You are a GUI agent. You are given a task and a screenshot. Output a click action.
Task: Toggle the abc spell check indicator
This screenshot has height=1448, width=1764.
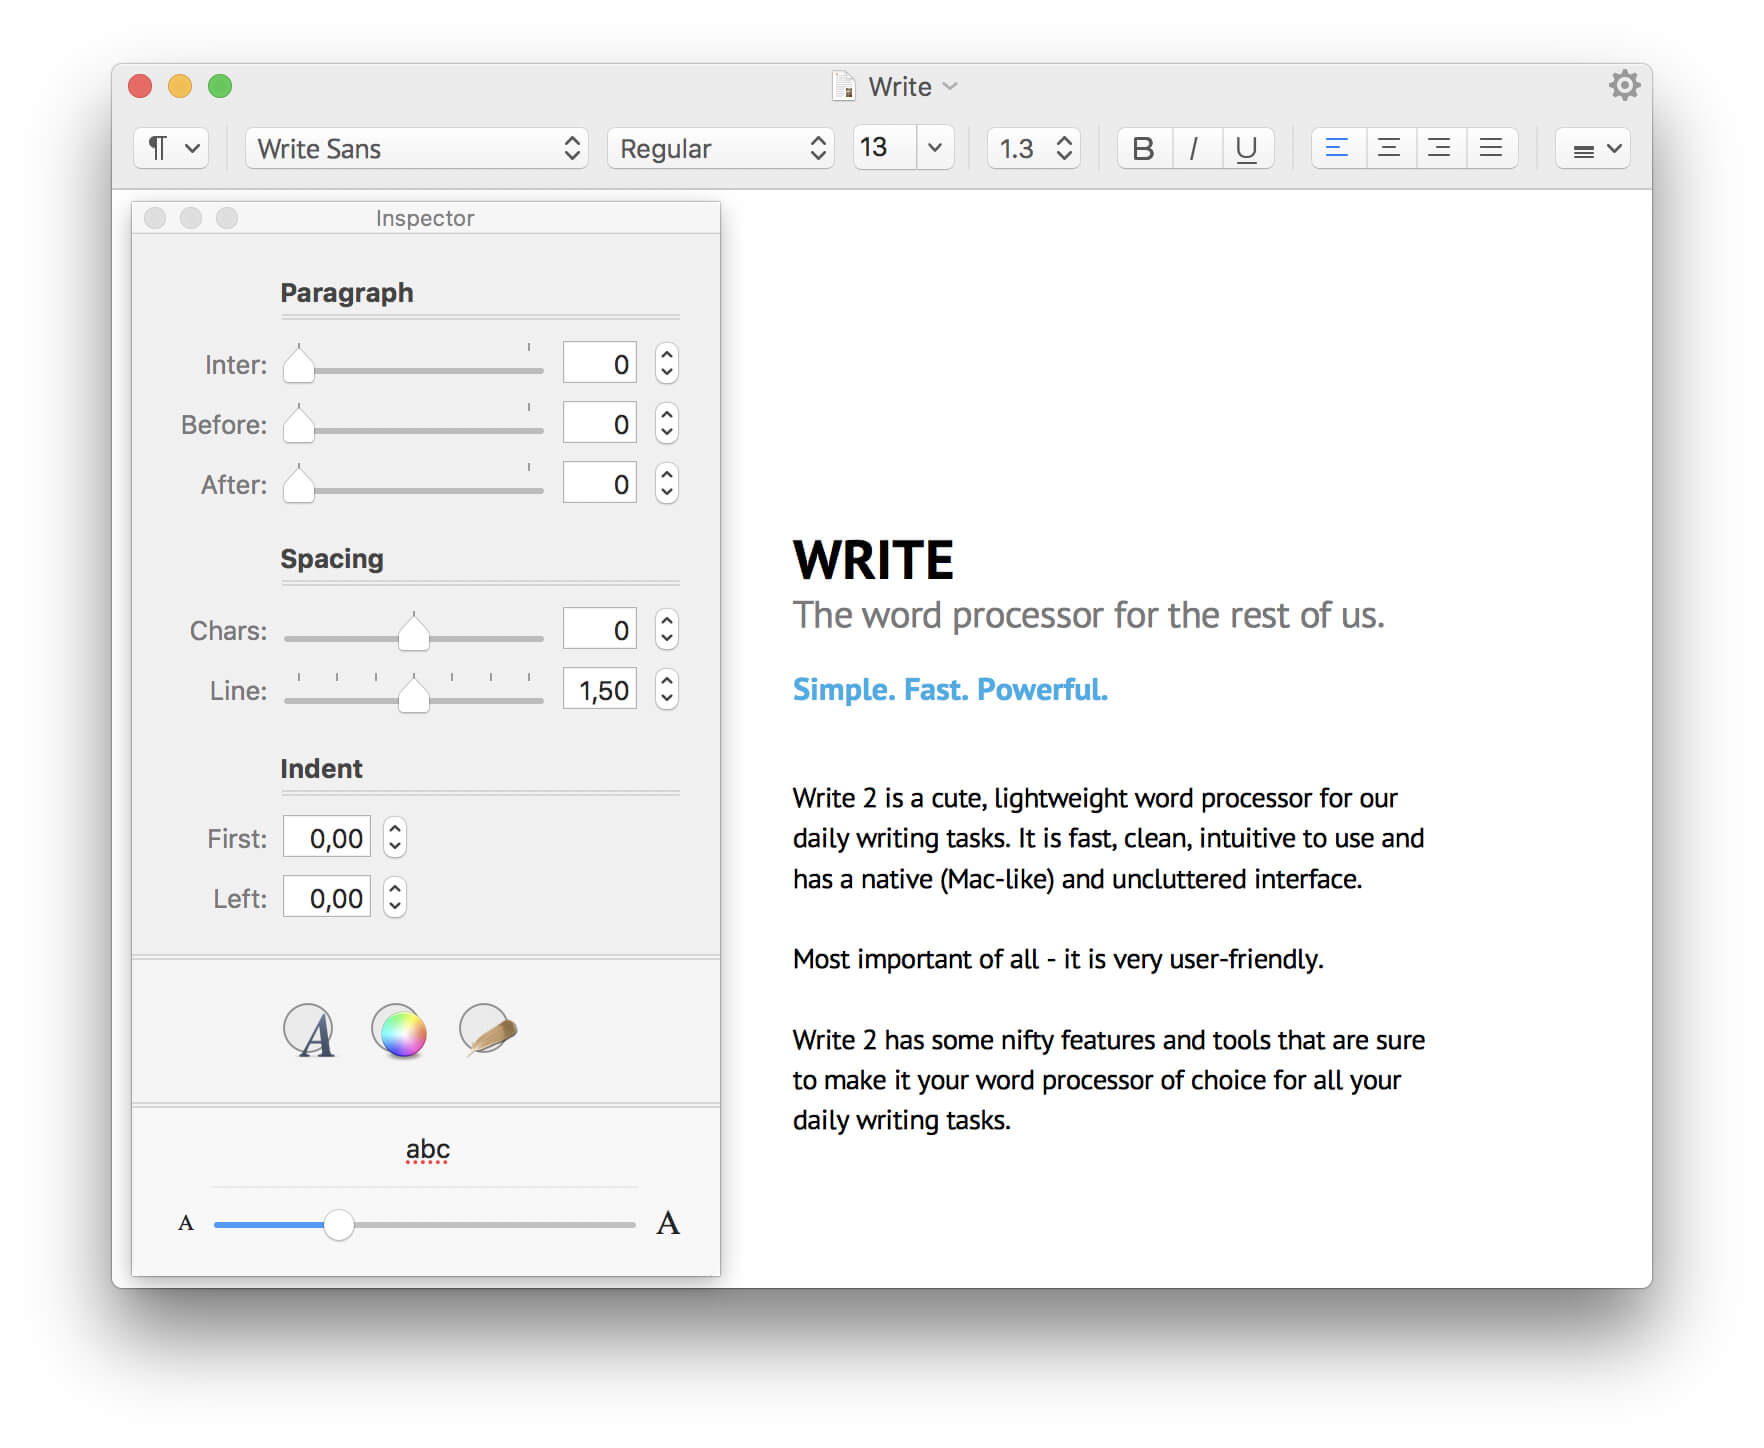pyautogui.click(x=427, y=1151)
